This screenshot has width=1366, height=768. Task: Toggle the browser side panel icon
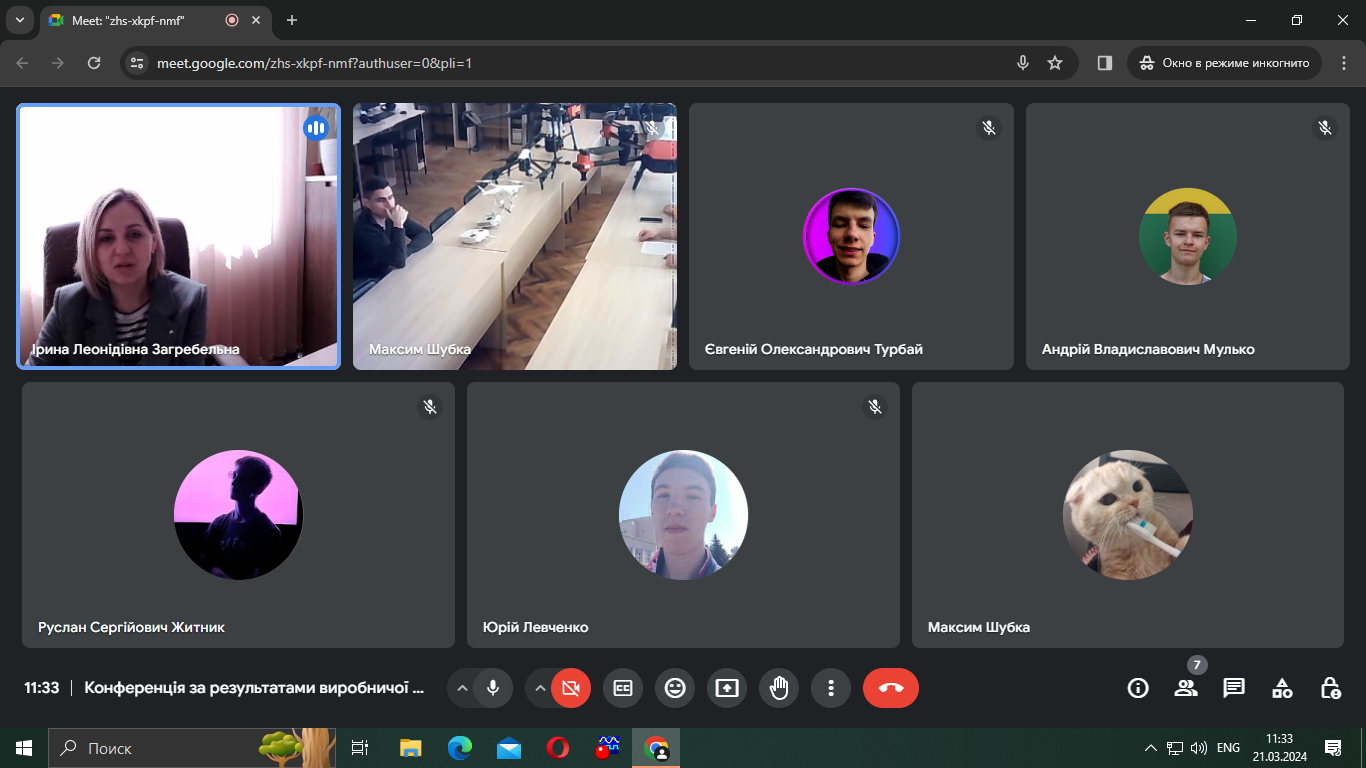(1105, 62)
